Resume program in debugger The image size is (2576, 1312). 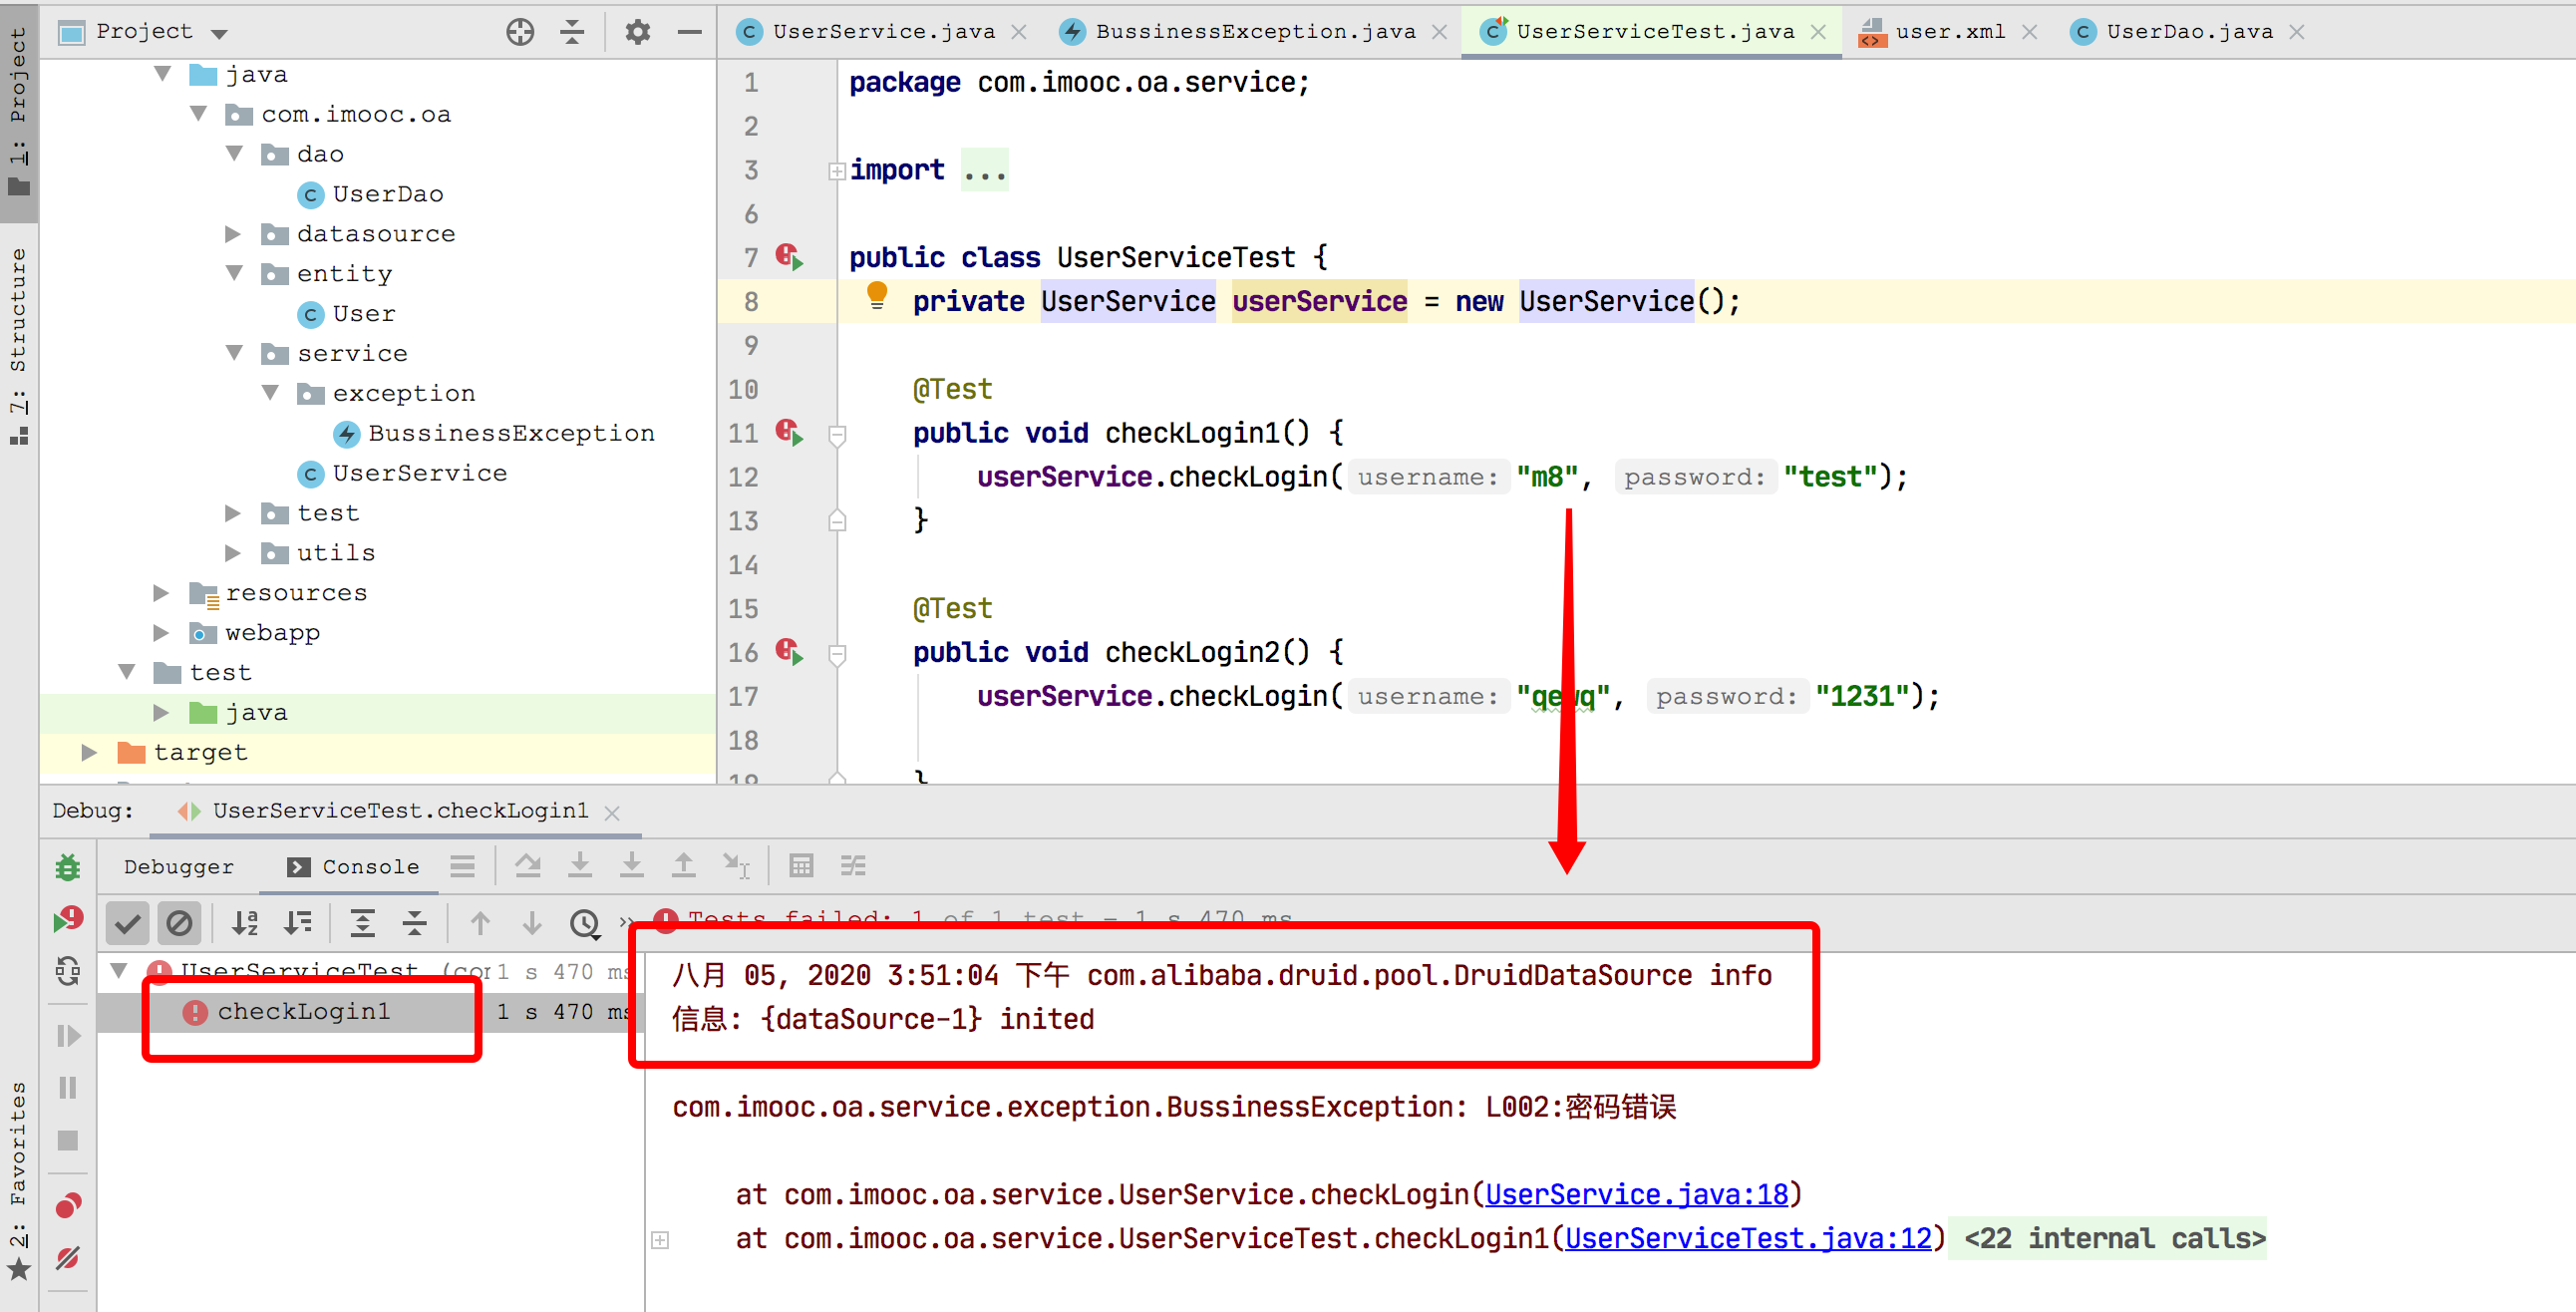tap(68, 1035)
